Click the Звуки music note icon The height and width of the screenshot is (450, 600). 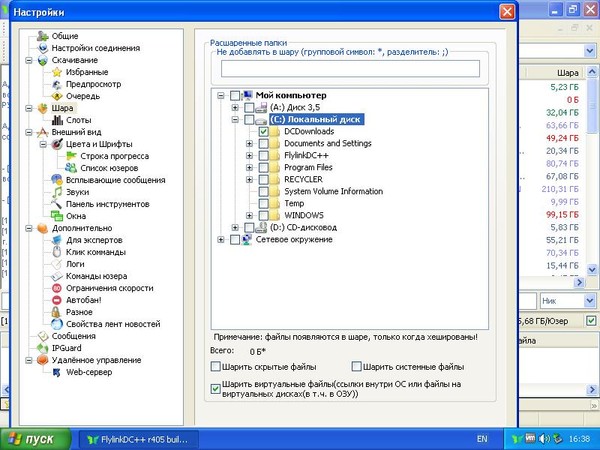57,192
